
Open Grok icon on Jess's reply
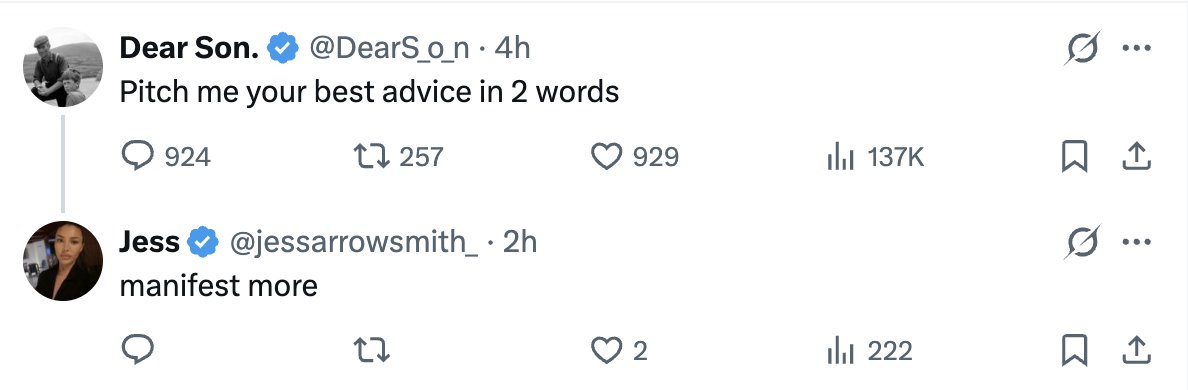point(1082,242)
